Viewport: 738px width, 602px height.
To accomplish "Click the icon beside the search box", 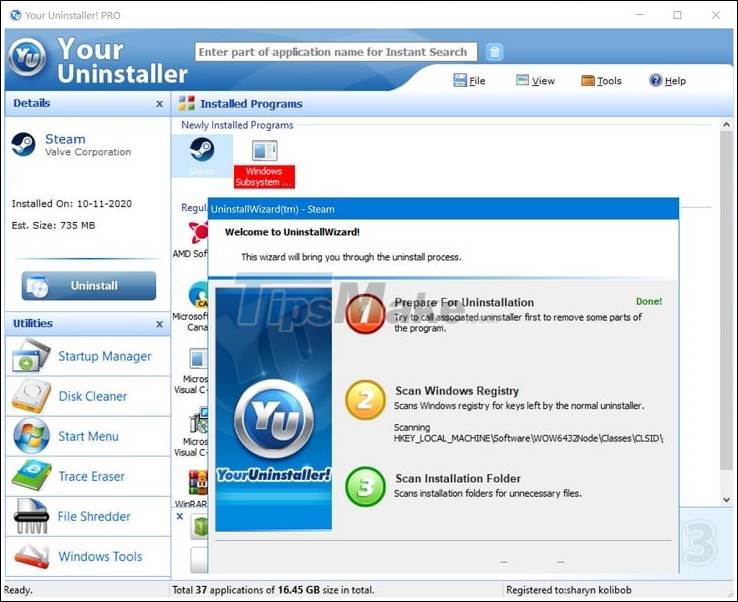I will click(495, 52).
